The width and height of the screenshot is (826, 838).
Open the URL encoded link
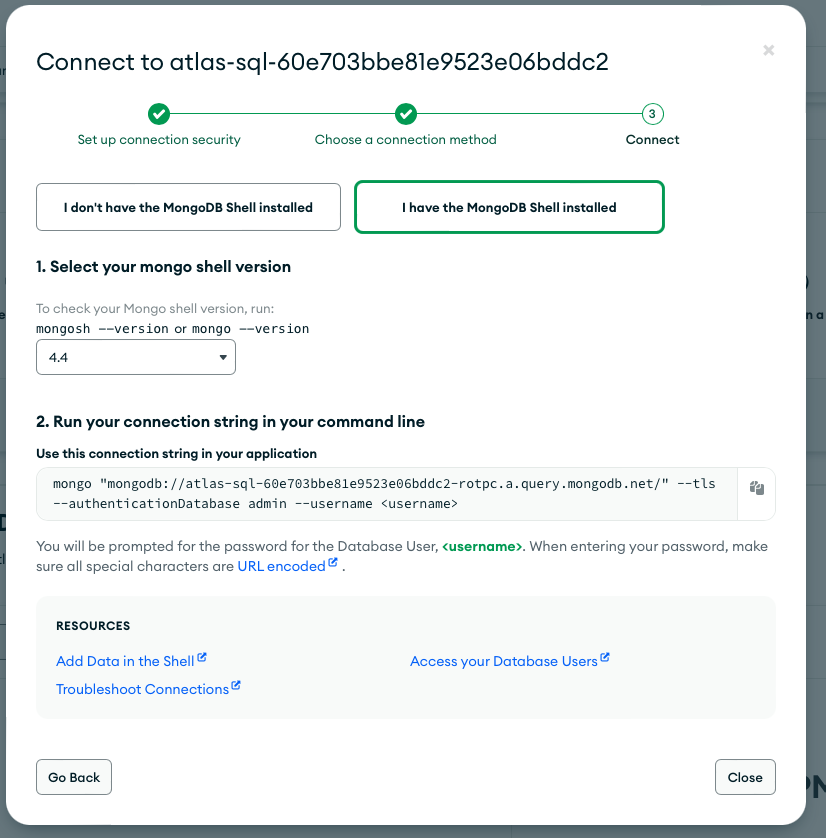pos(281,566)
